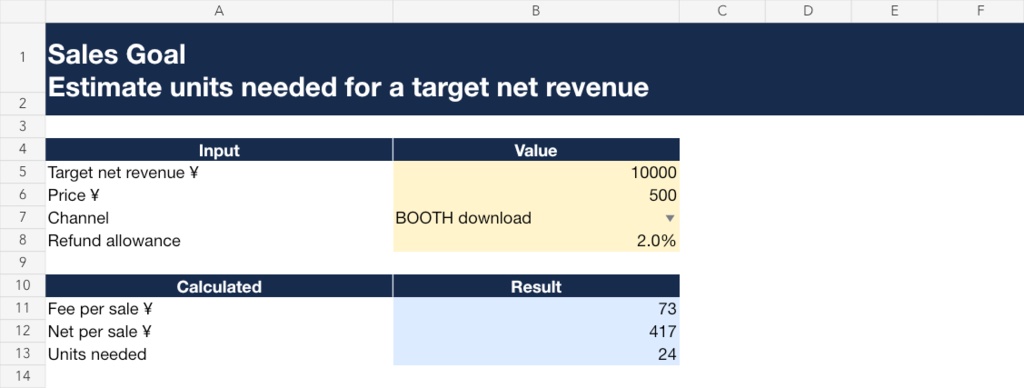The height and width of the screenshot is (388, 1024).
Task: Click the 'Sales Goal' title text
Action: (117, 54)
